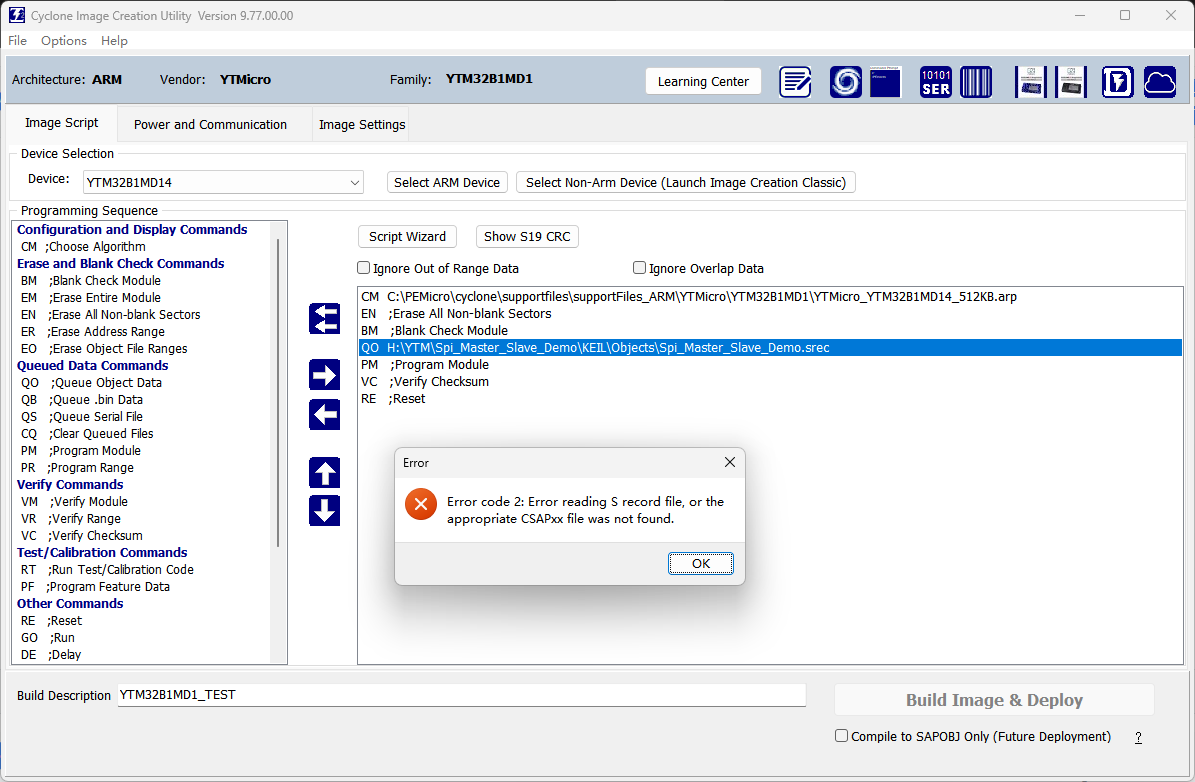Move script line up with up arrow
Viewport: 1195px width, 782px height.
point(325,473)
